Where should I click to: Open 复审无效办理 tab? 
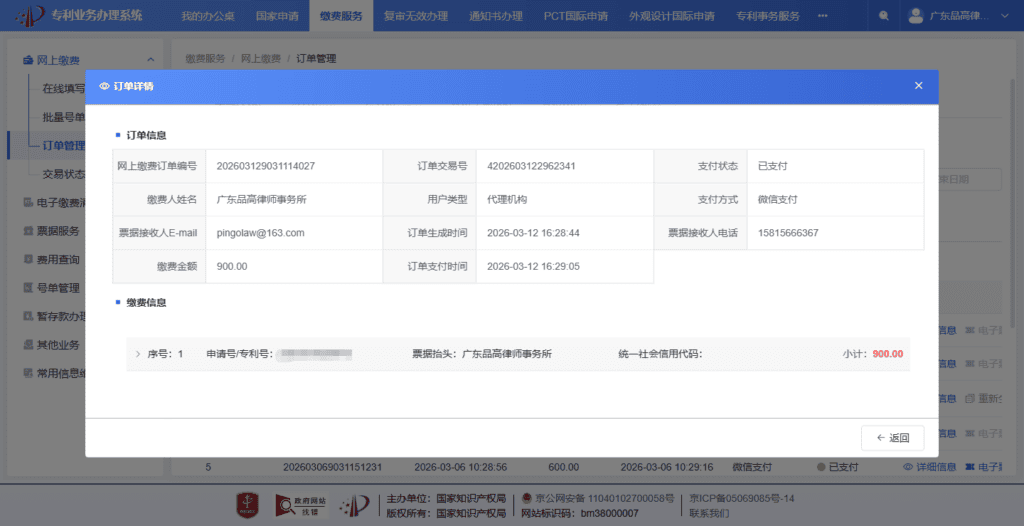tap(416, 16)
